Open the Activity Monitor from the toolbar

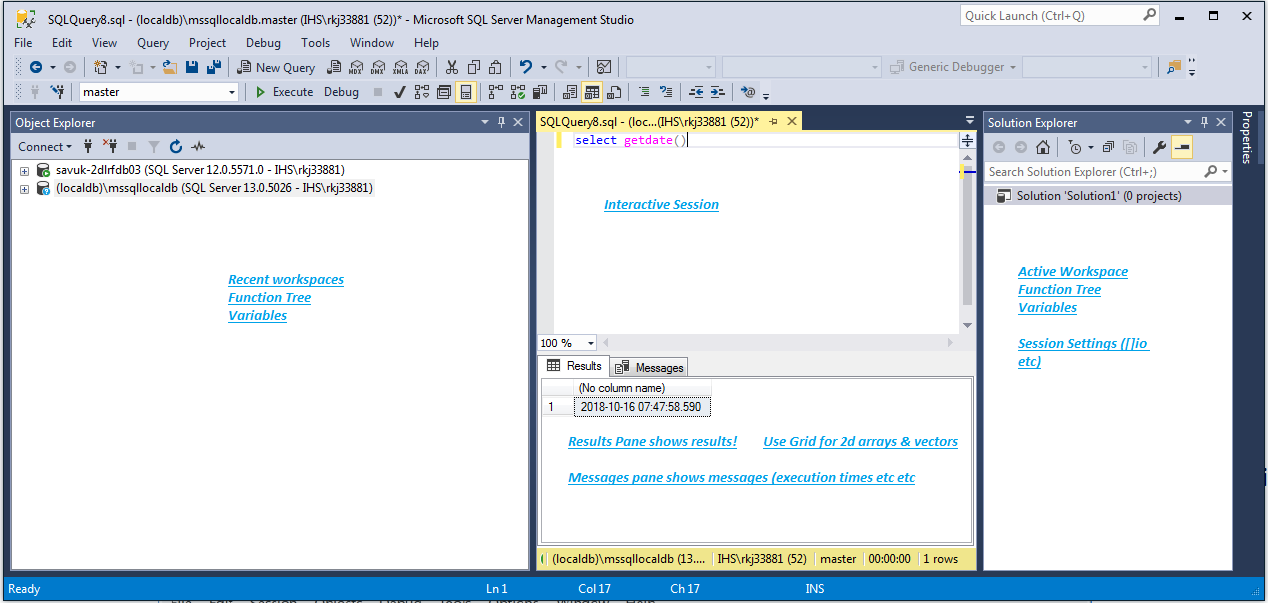pos(604,67)
